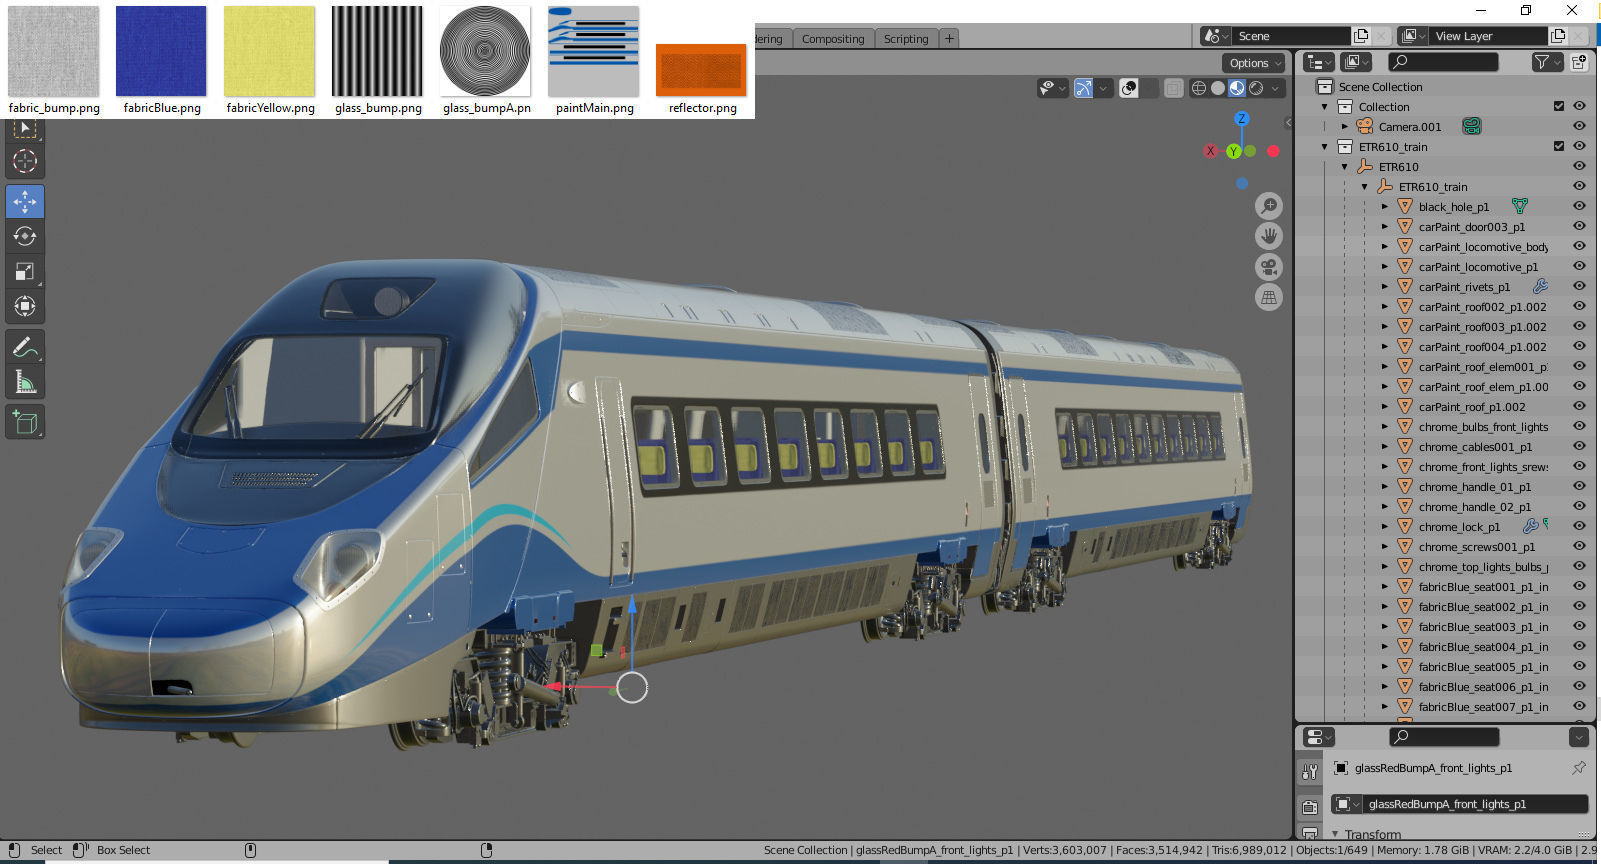Screen dimensions: 1601x864
Task: Toggle X-ray display icon
Action: pyautogui.click(x=1173, y=88)
